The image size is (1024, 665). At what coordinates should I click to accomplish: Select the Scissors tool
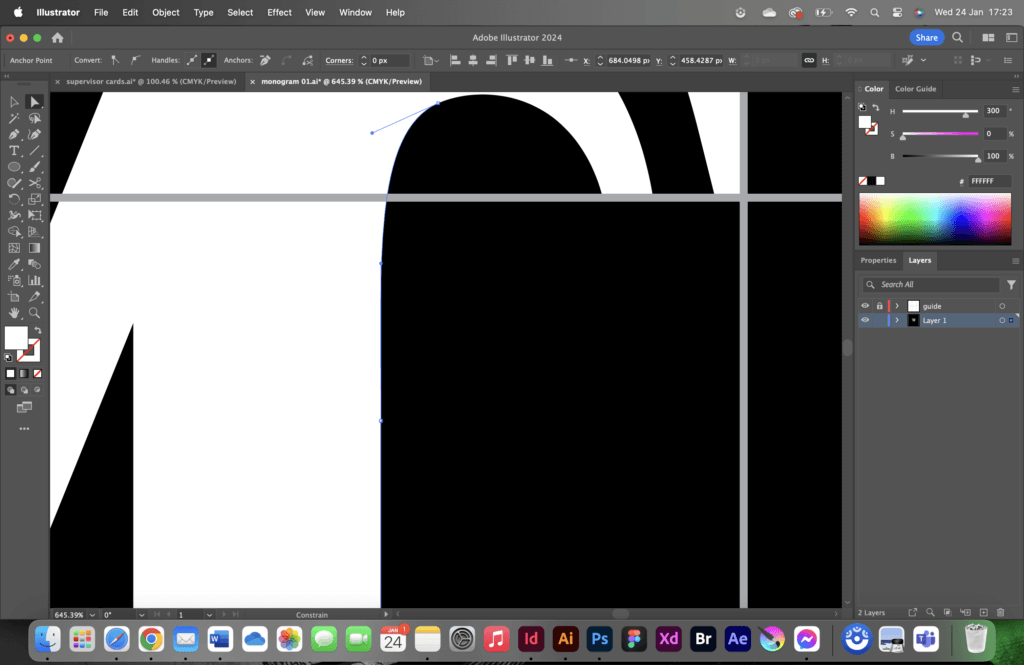(35, 182)
